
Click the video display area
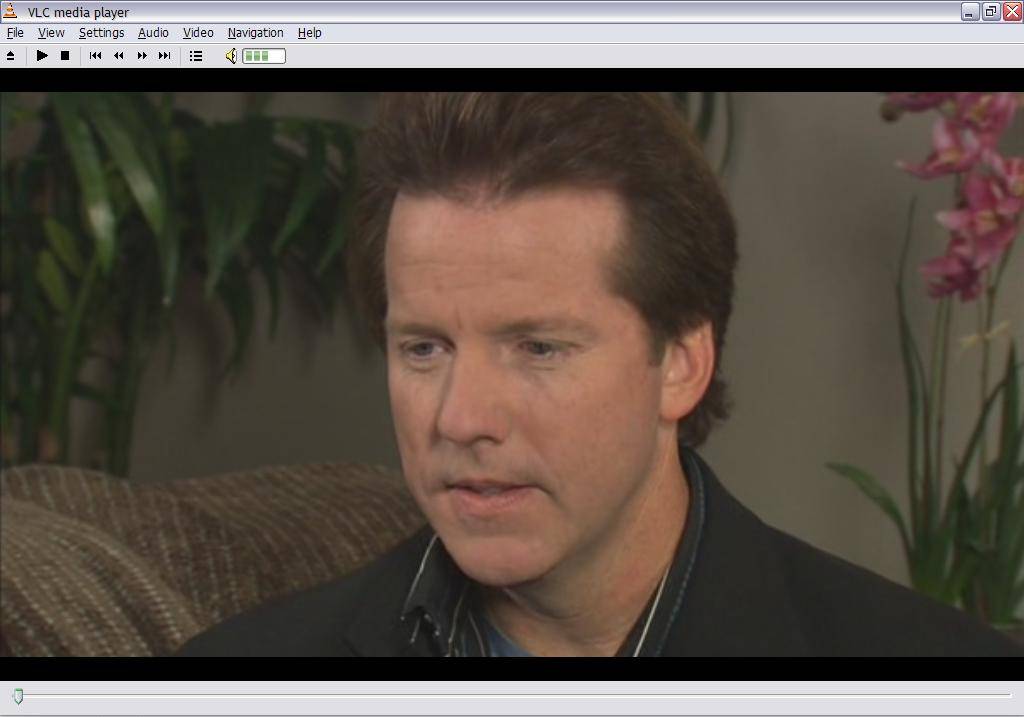coord(512,374)
